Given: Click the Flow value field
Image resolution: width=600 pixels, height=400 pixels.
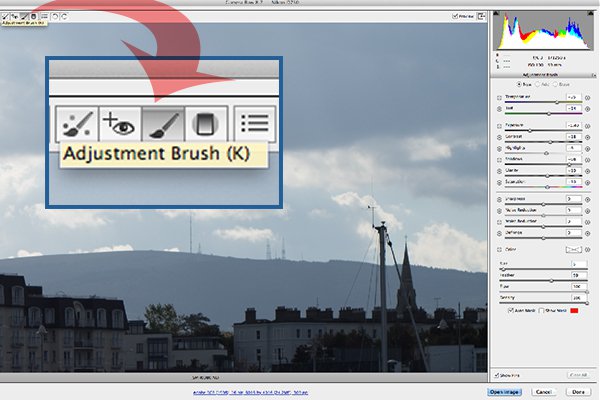Looking at the screenshot, I should coord(579,287).
